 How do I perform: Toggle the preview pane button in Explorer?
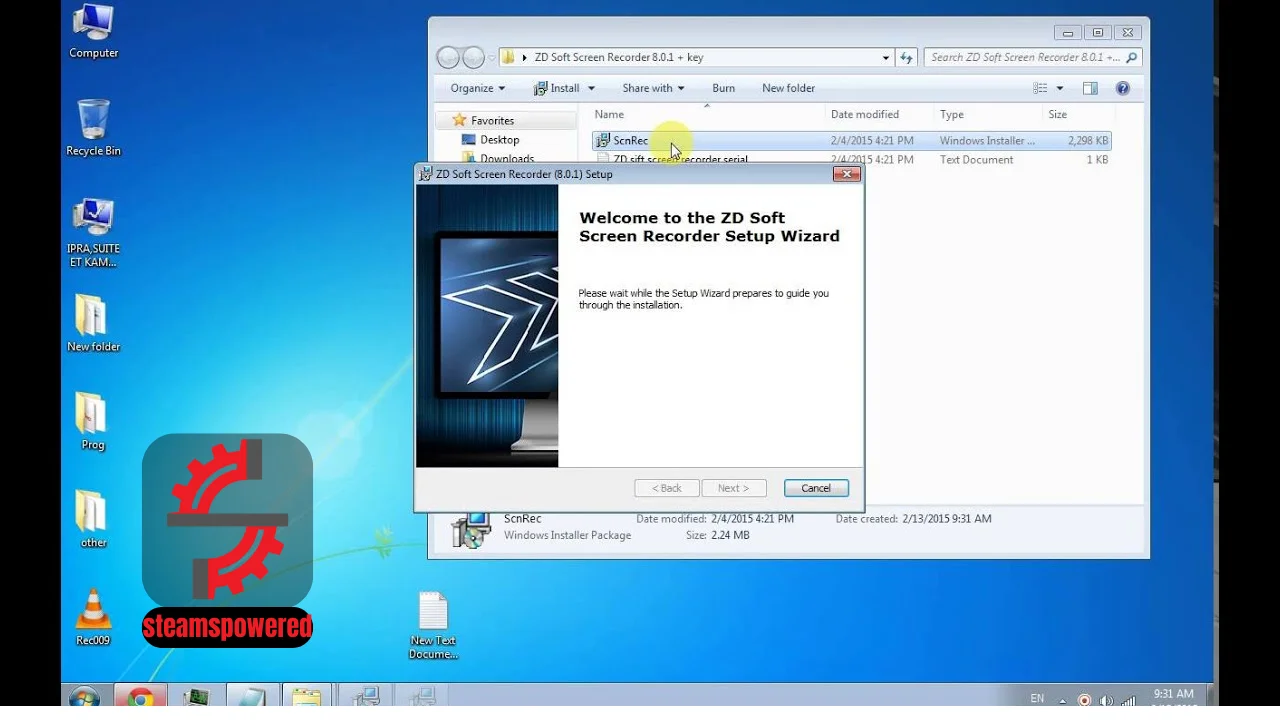(x=1090, y=88)
